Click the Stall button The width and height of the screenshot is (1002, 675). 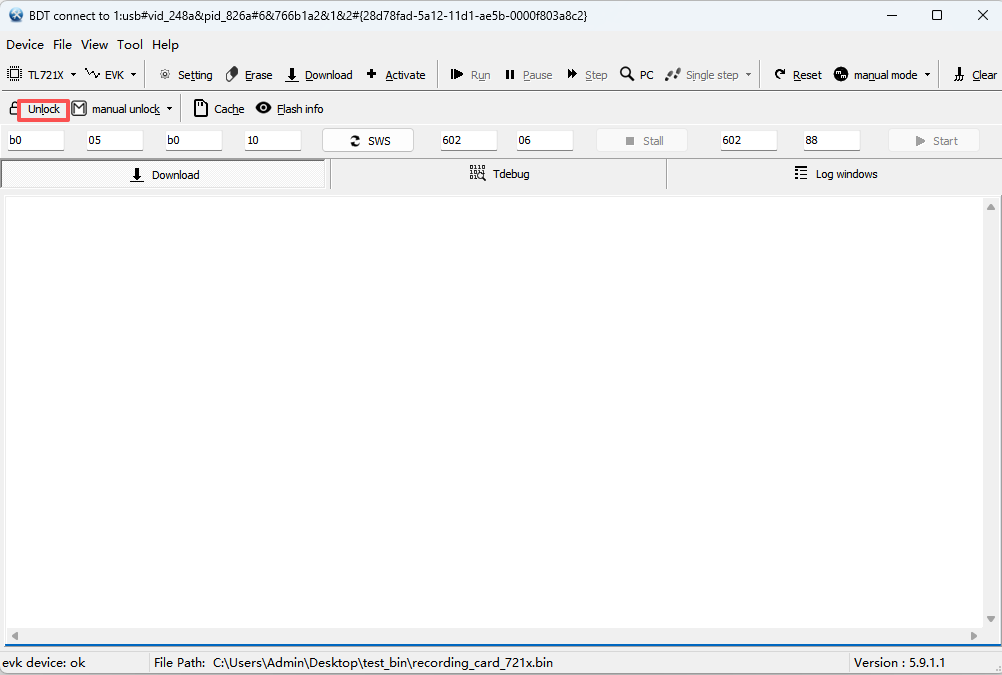click(x=642, y=141)
